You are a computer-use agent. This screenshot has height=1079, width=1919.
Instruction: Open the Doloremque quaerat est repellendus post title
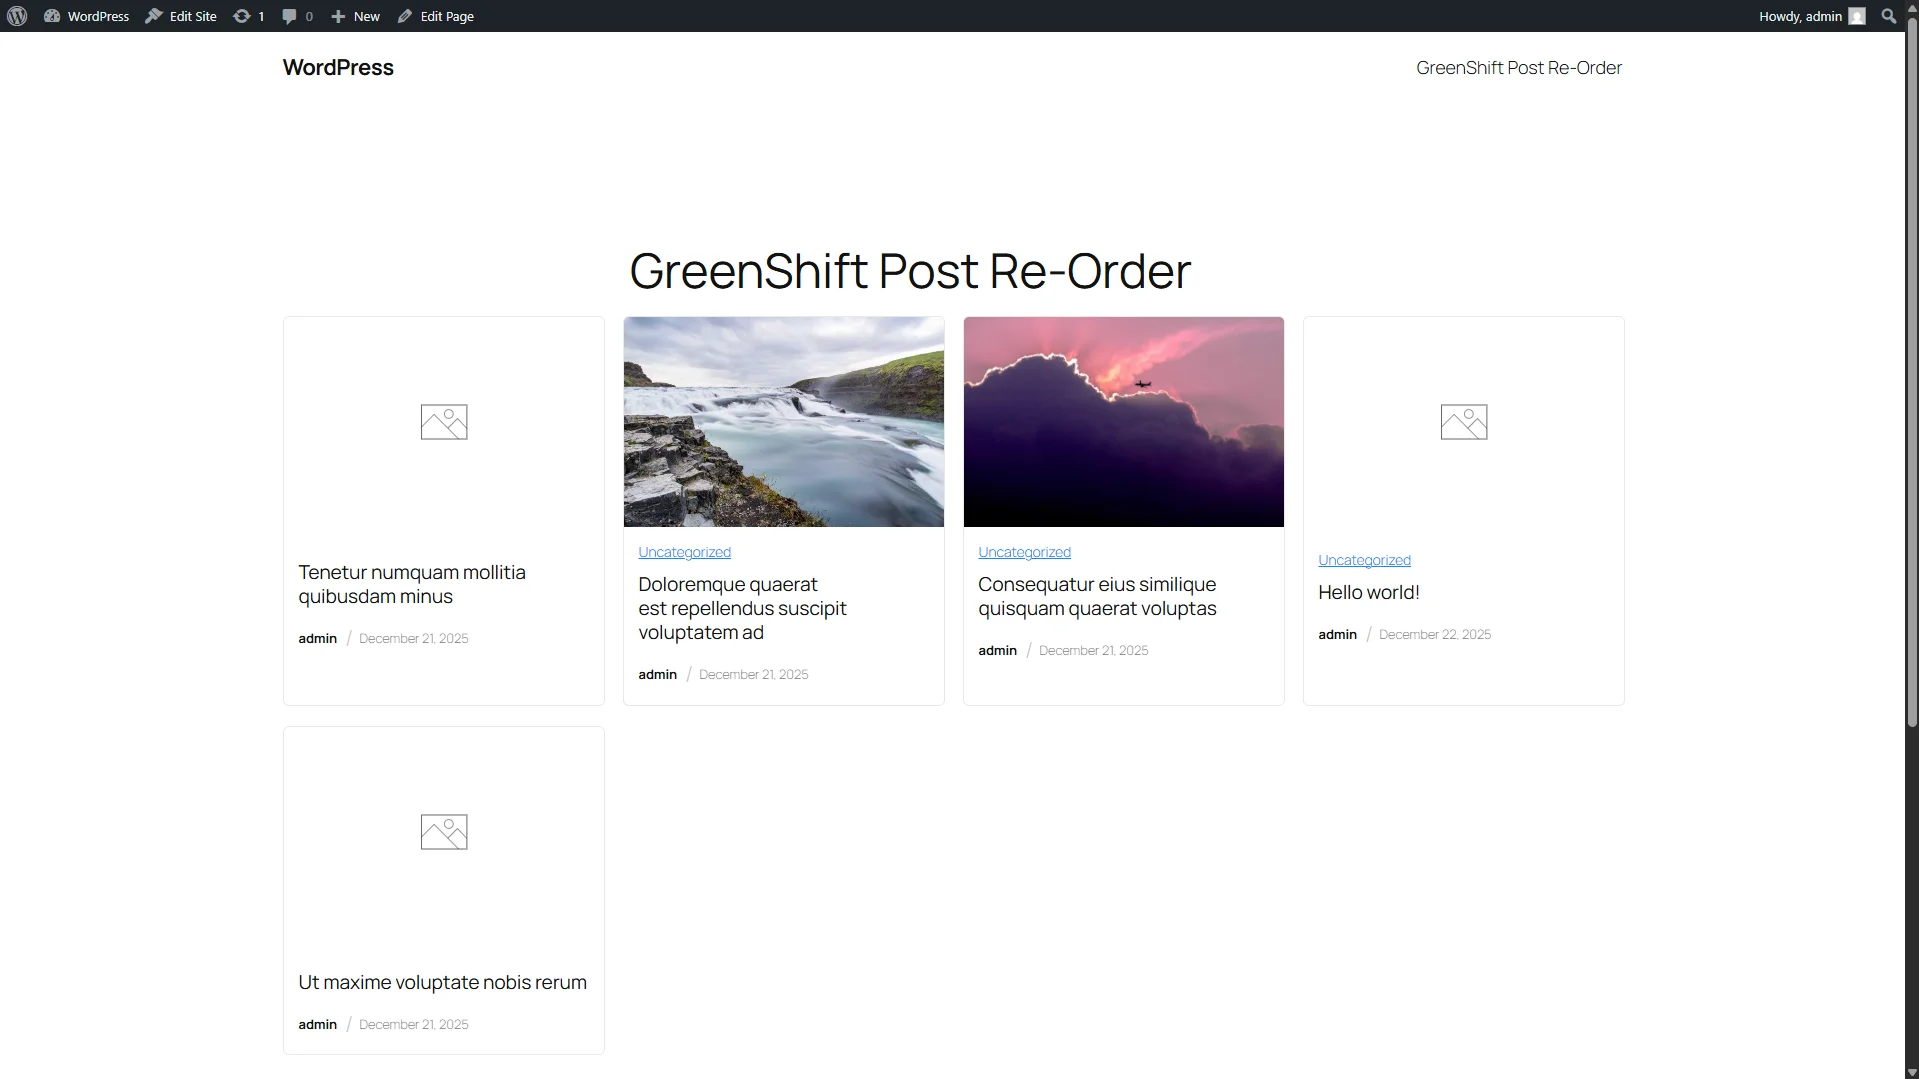pos(743,608)
